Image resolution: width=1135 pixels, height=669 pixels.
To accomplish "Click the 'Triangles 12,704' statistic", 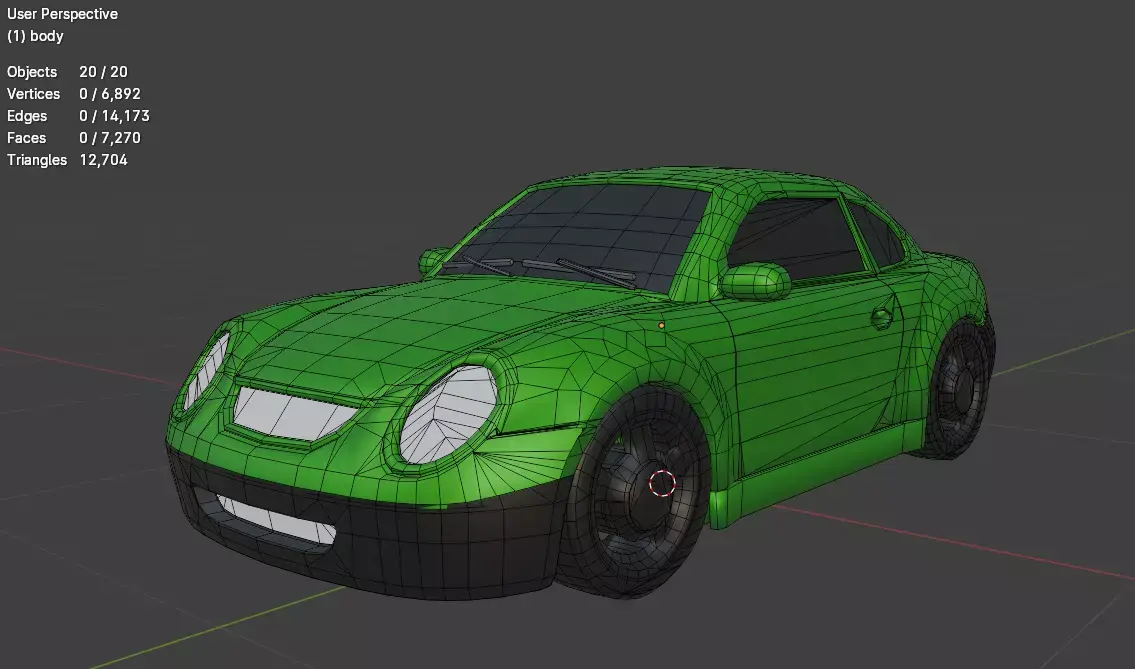I will [x=67, y=159].
